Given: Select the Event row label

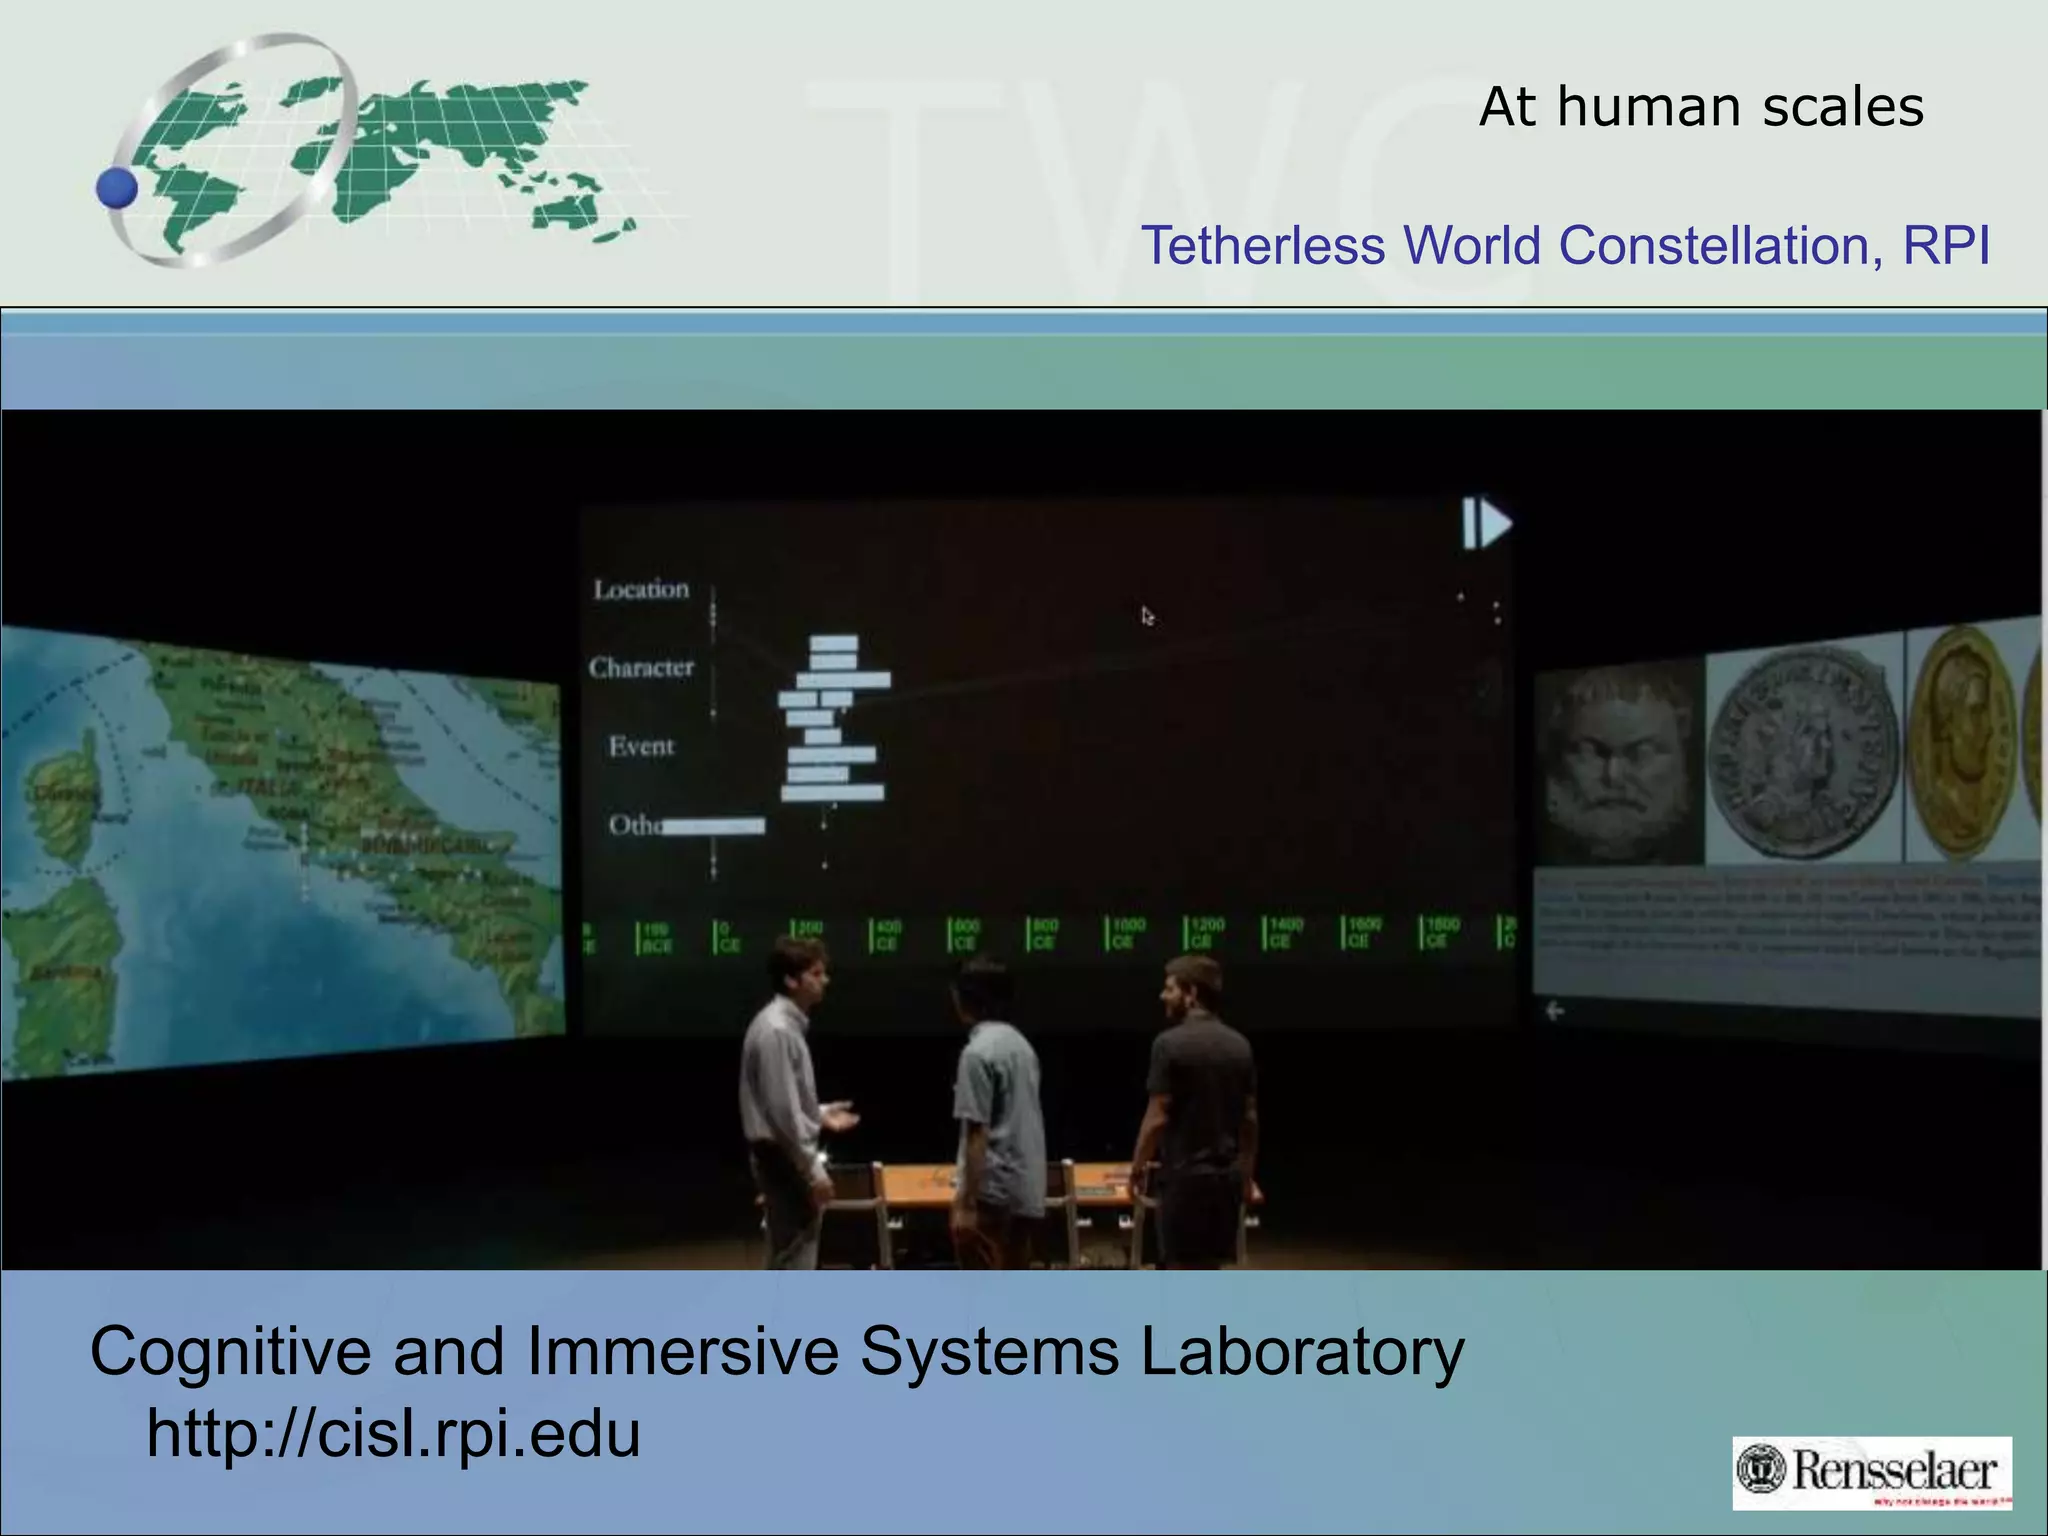Looking at the screenshot, I should pos(641,746).
